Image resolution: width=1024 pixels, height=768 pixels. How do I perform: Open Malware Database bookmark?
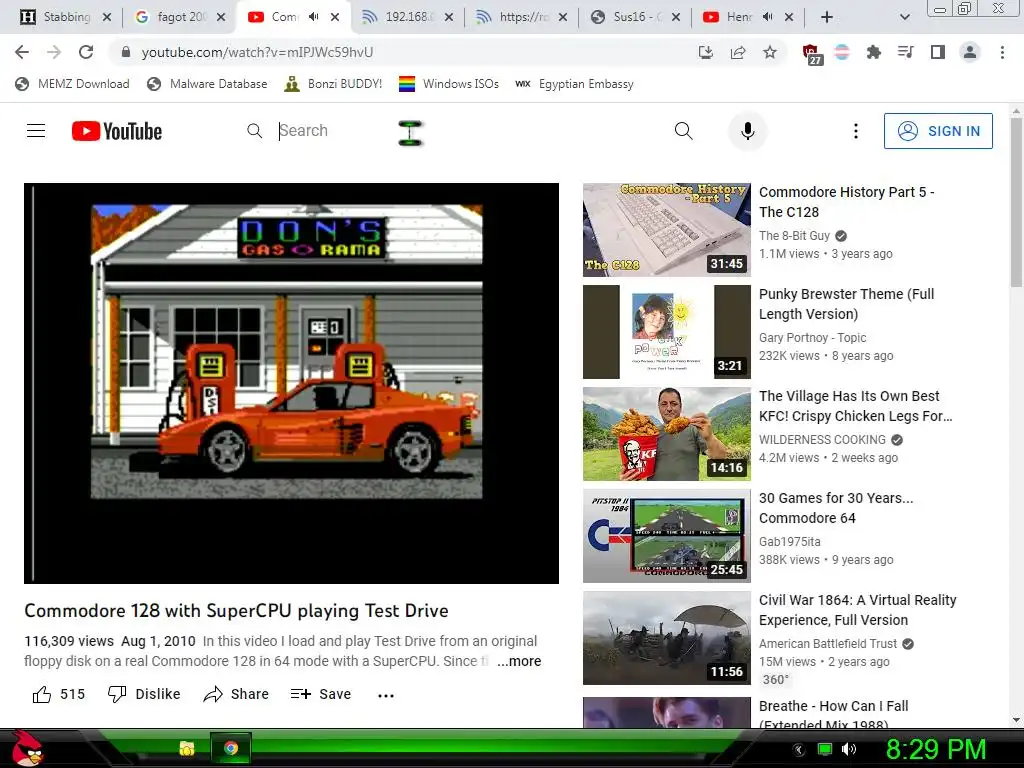(208, 84)
